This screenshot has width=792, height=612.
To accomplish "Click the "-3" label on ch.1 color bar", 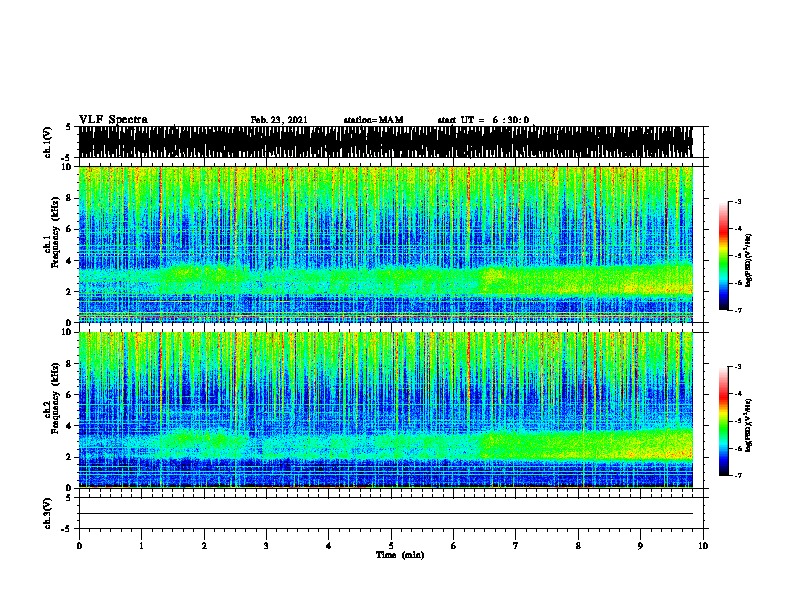I will click(x=738, y=201).
